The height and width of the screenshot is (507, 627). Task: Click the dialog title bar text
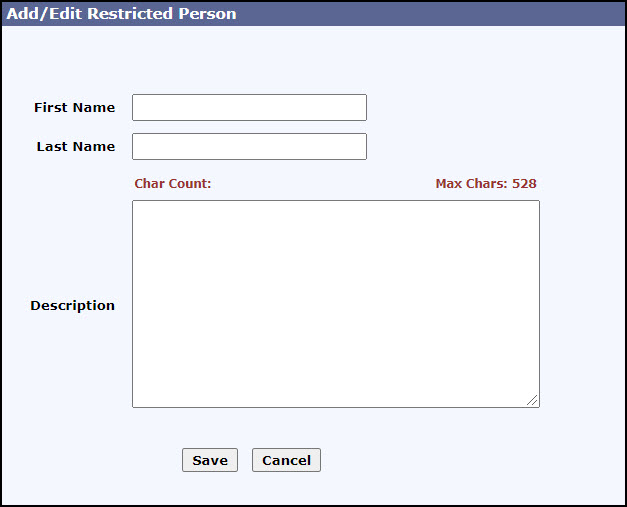coord(121,14)
